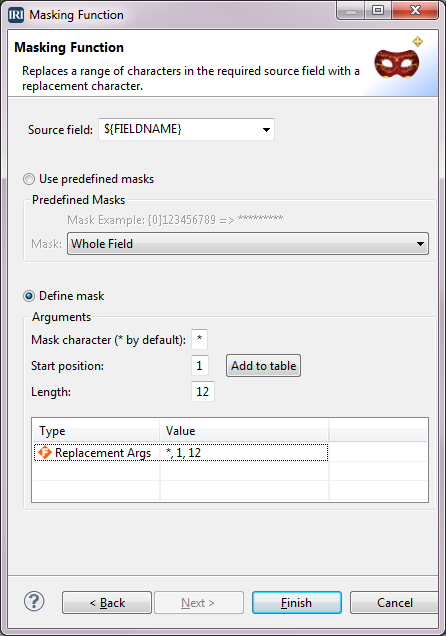
Task: Maximize the Masking Function dialog window
Action: (x=378, y=10)
